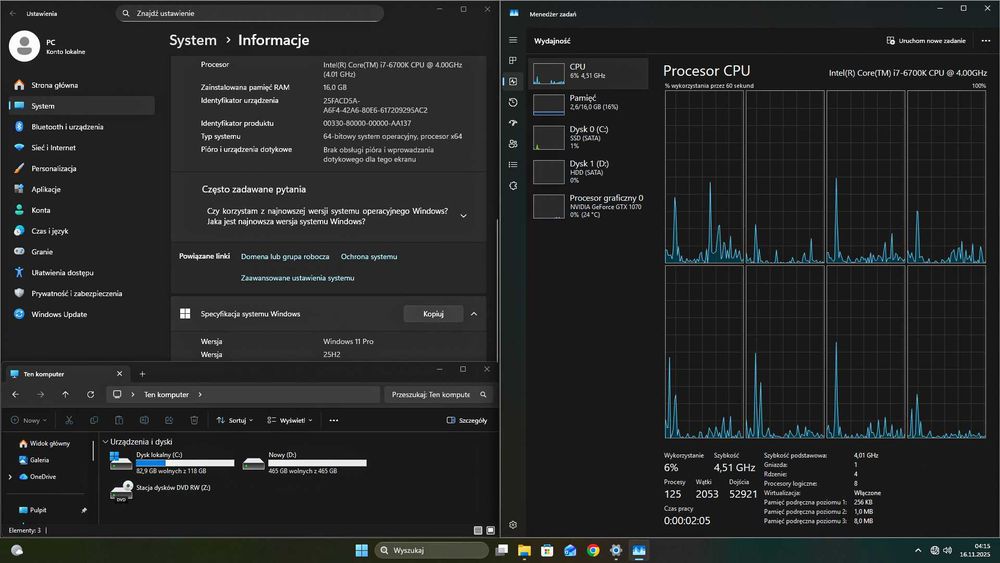Image resolution: width=1000 pixels, height=563 pixels.
Task: Toggle Task Manager hamburger navigation menu
Action: coord(513,40)
